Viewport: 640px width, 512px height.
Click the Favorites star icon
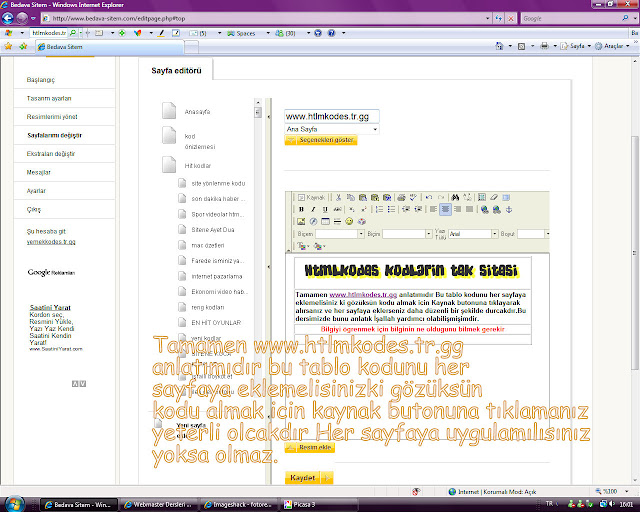click(8, 46)
